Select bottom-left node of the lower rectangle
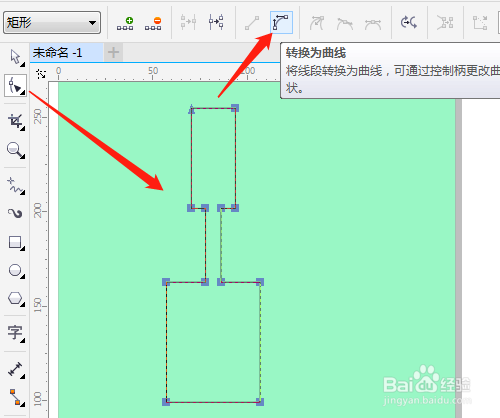Image resolution: width=500 pixels, height=418 pixels. pyautogui.click(x=166, y=402)
